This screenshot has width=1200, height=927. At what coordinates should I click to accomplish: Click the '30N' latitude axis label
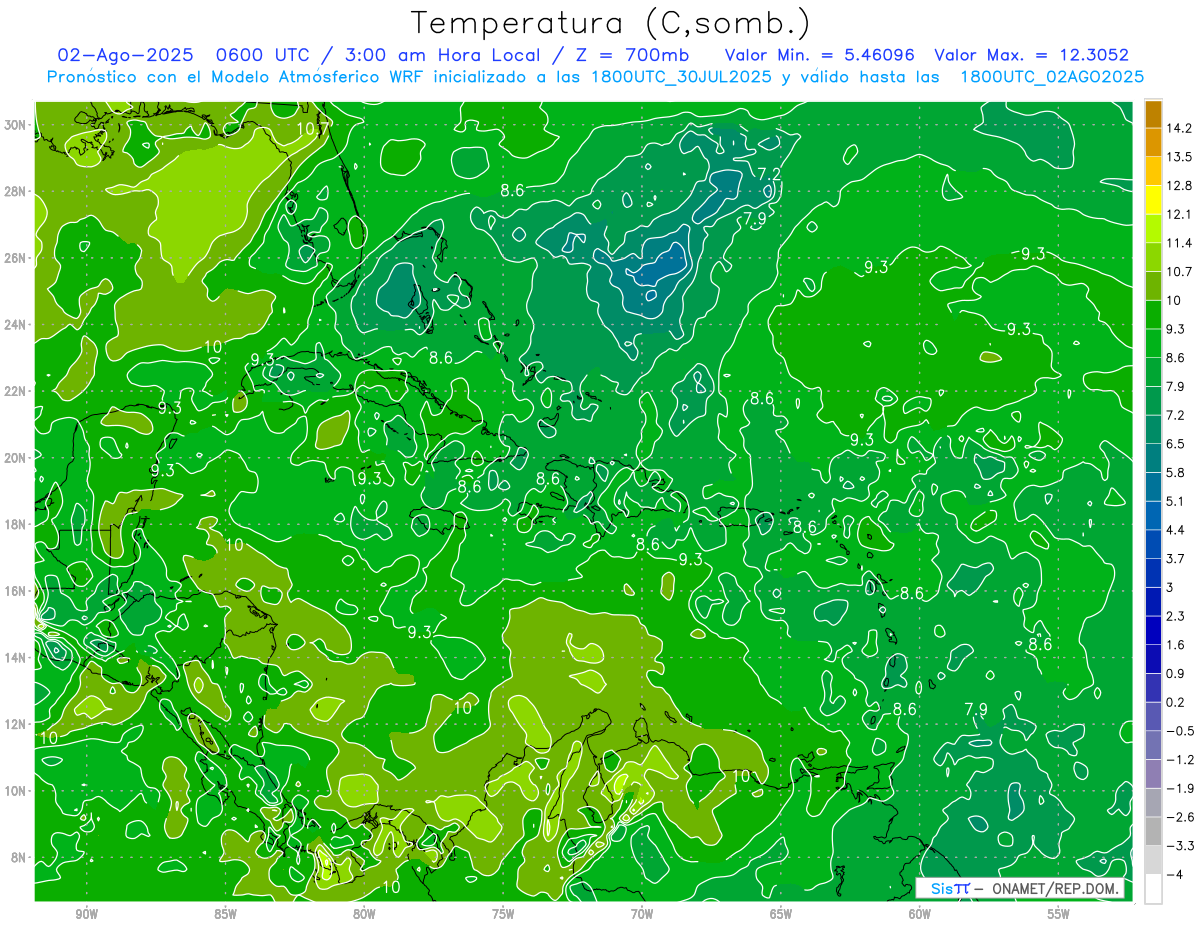[16, 125]
